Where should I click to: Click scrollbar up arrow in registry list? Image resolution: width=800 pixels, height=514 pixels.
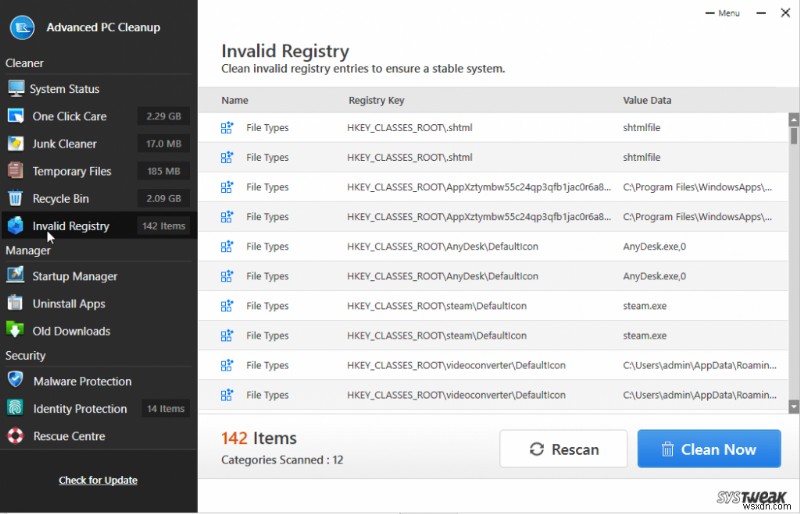click(x=793, y=120)
